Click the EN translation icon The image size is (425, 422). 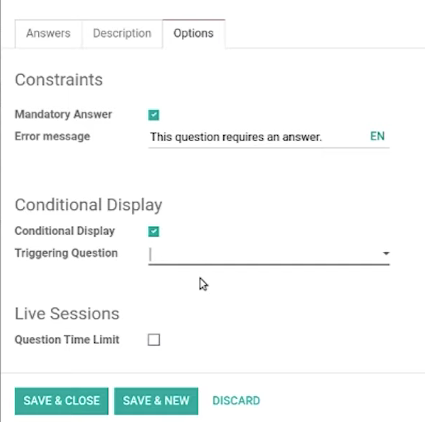(x=377, y=136)
